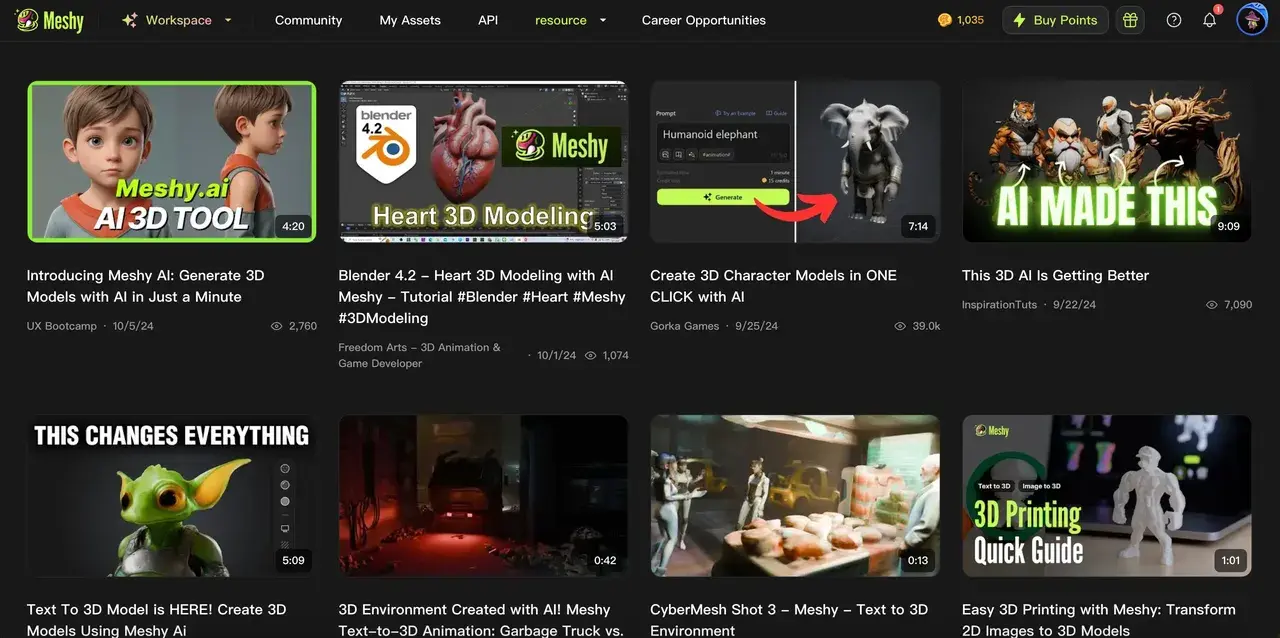The width and height of the screenshot is (1280, 638).
Task: Open the Career Opportunities link
Action: click(x=703, y=19)
